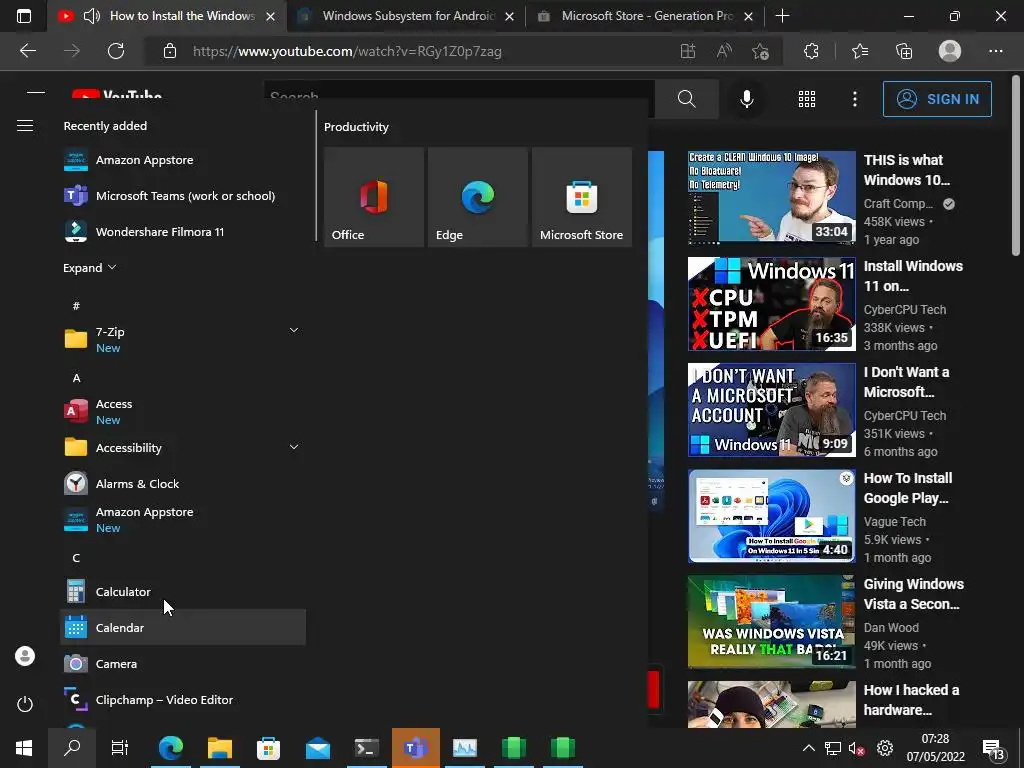
Task: Open Edge Settings and more menu
Action: (x=995, y=51)
